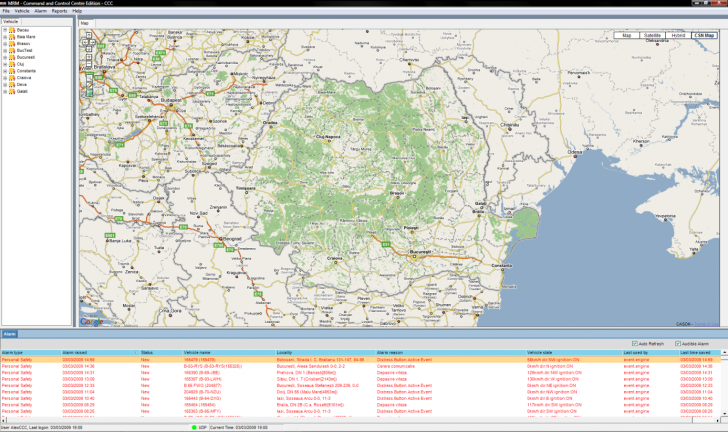Viewport: 728px width, 432px height.
Task: Expand the Bucuresti tree node
Action: pos(5,57)
